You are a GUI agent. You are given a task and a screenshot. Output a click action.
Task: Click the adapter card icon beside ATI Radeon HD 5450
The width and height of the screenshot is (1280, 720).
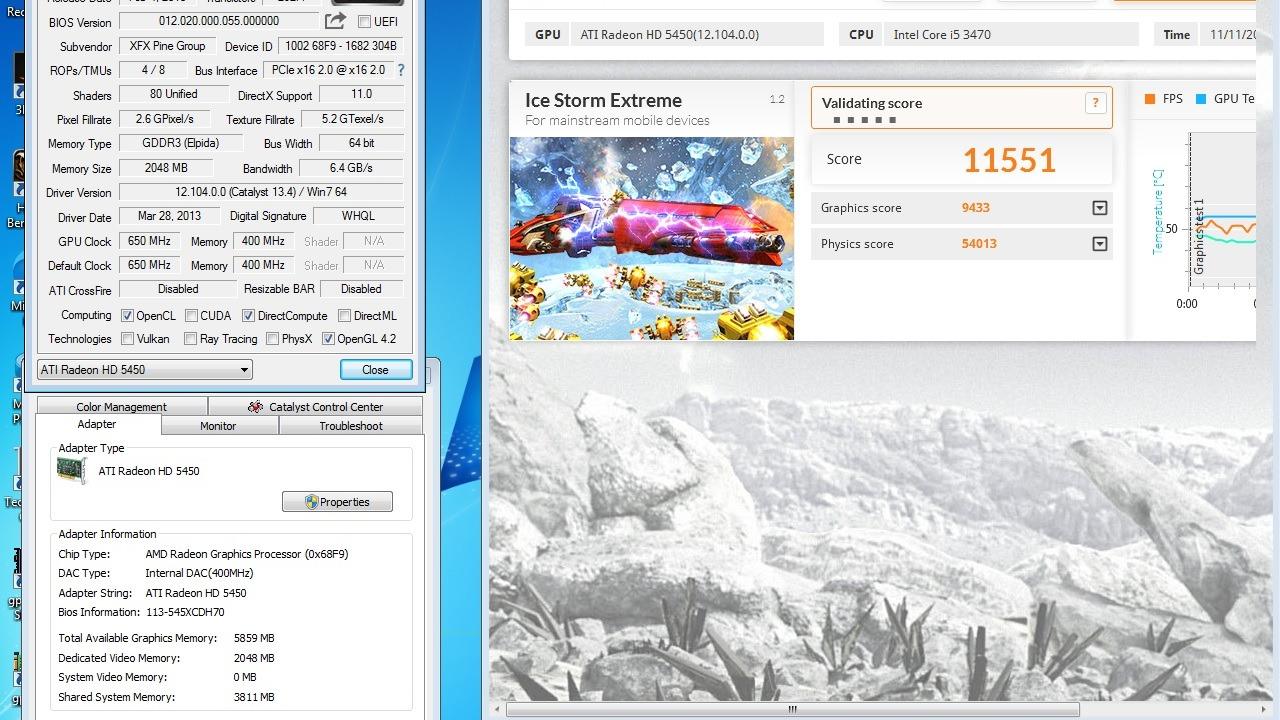coord(72,471)
